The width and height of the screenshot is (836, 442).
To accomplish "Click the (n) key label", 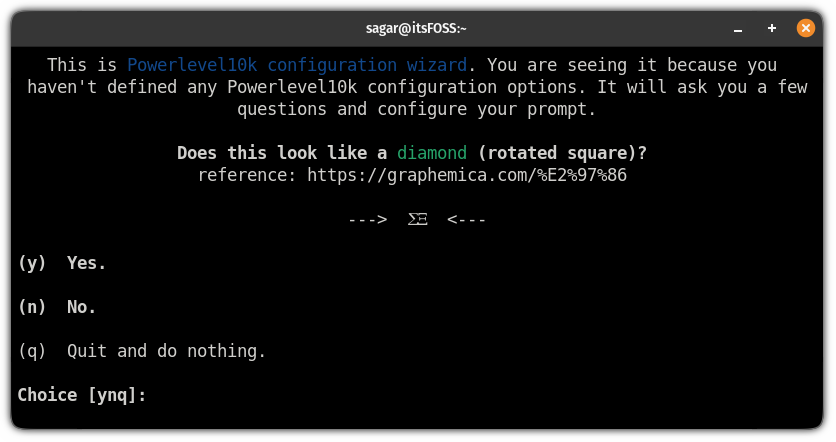I will (x=32, y=307).
